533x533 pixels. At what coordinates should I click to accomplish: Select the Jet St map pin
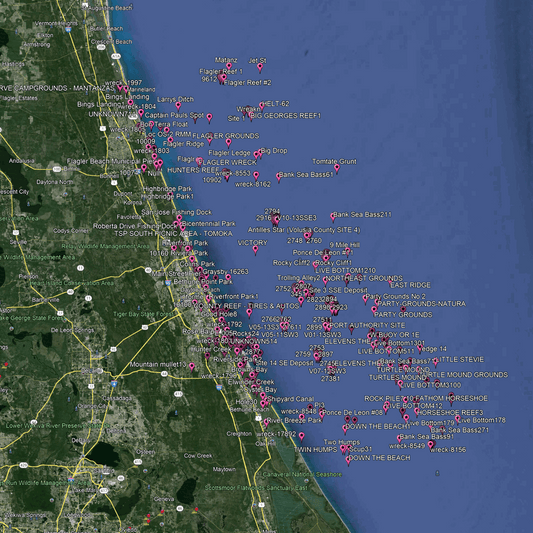click(260, 68)
